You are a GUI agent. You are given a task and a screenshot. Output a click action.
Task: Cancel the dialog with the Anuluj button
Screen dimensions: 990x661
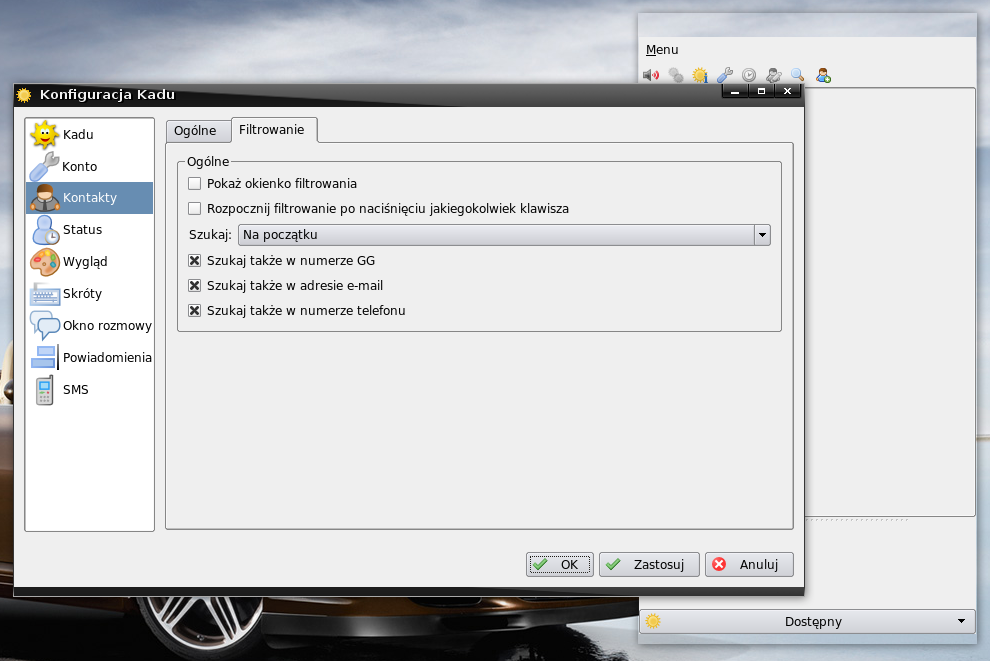click(749, 564)
